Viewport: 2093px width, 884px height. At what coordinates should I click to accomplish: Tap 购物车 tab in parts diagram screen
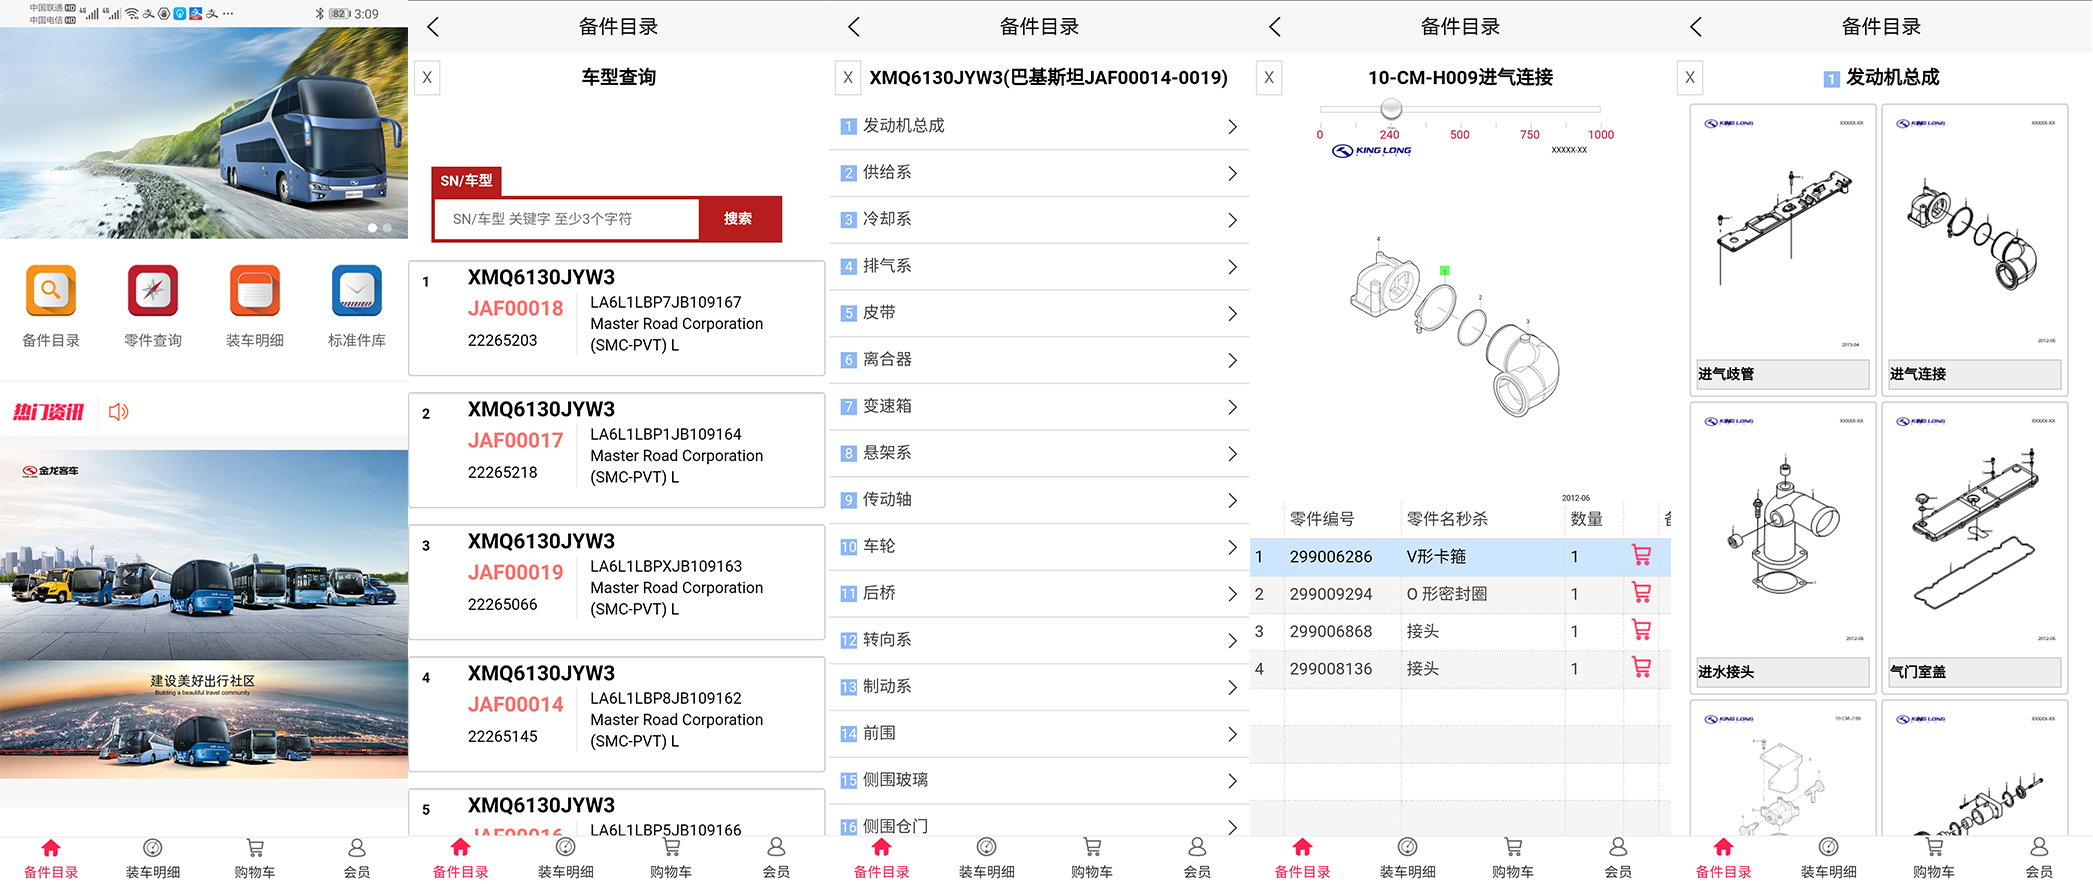click(x=1513, y=859)
